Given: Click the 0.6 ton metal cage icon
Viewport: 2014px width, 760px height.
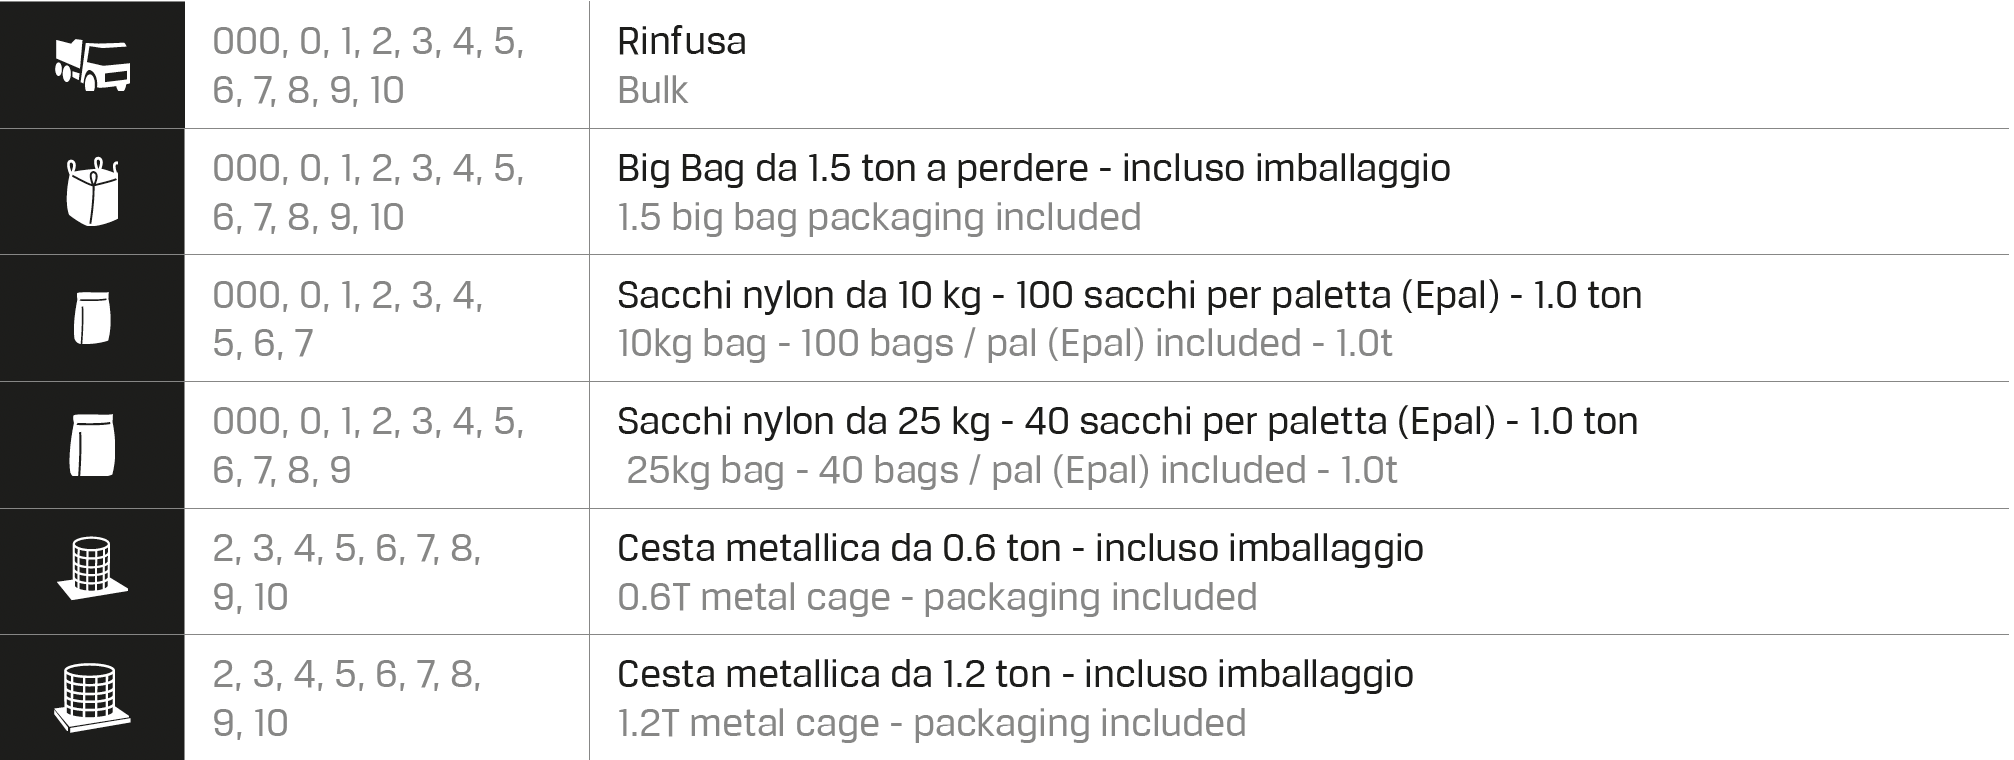Looking at the screenshot, I should [92, 570].
